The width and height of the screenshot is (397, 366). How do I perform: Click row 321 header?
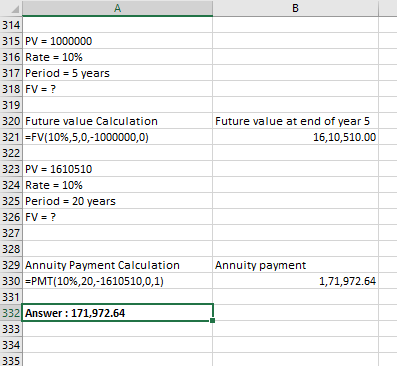pos(11,137)
